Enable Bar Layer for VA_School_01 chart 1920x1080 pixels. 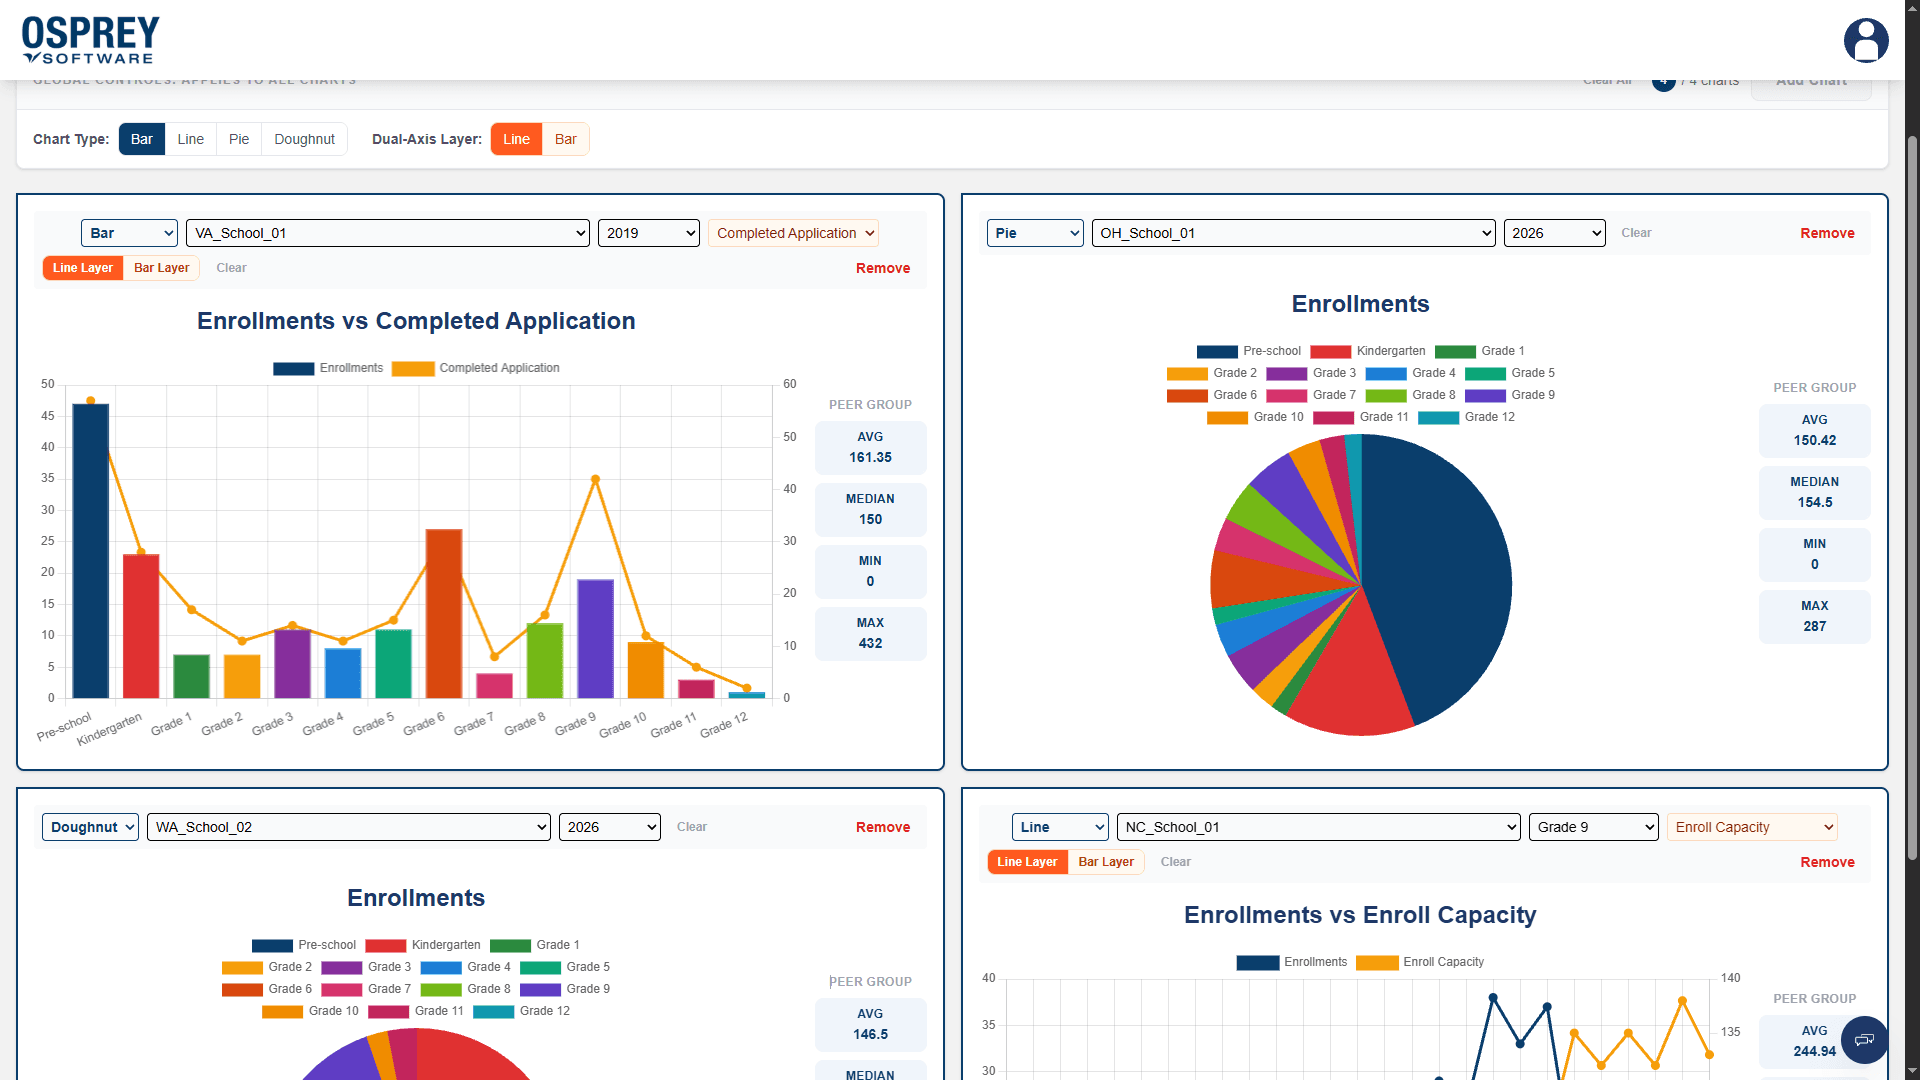pos(161,268)
